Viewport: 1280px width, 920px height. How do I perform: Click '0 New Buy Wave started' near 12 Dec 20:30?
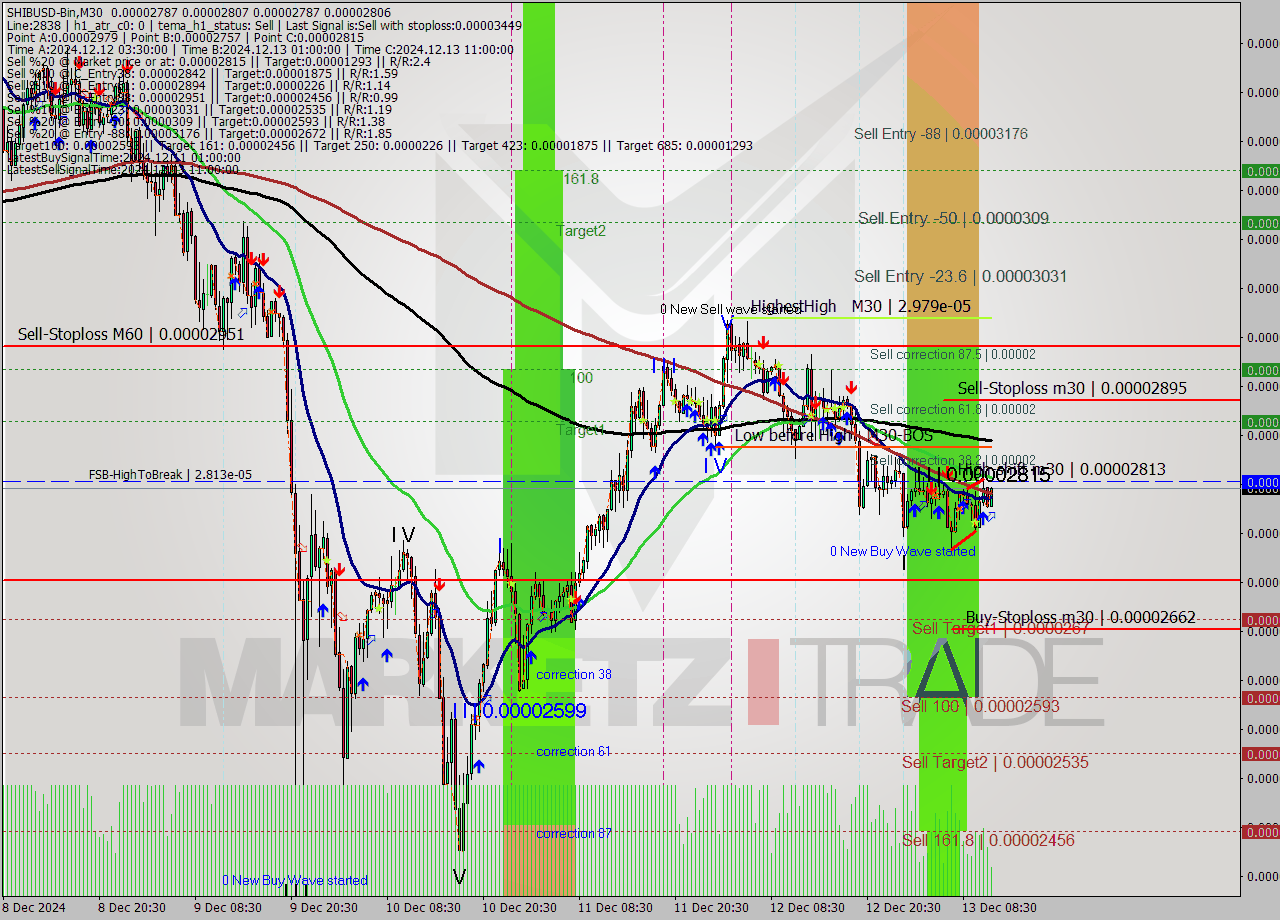(x=903, y=551)
